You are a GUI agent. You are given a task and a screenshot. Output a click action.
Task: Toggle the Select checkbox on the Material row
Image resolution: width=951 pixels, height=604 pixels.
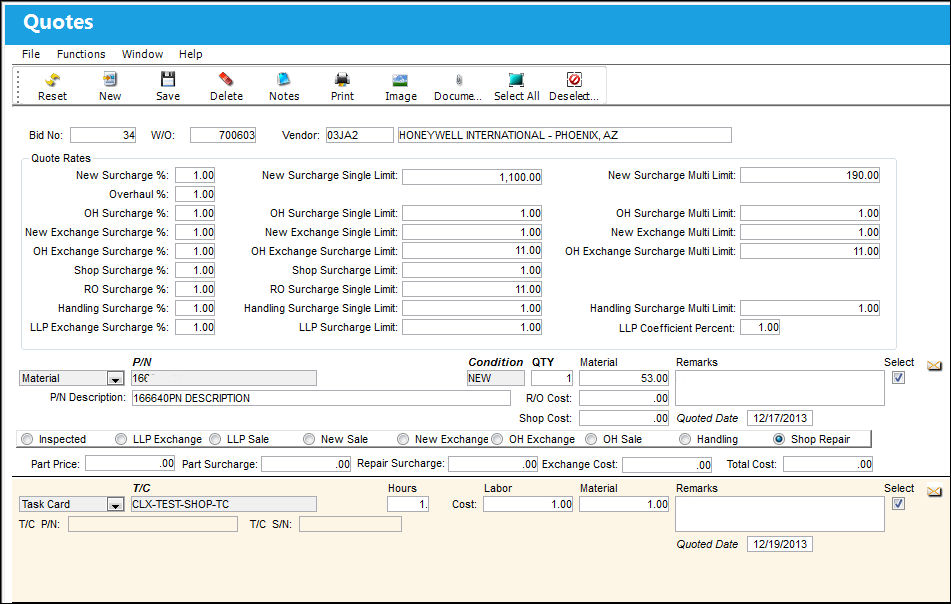[898, 378]
